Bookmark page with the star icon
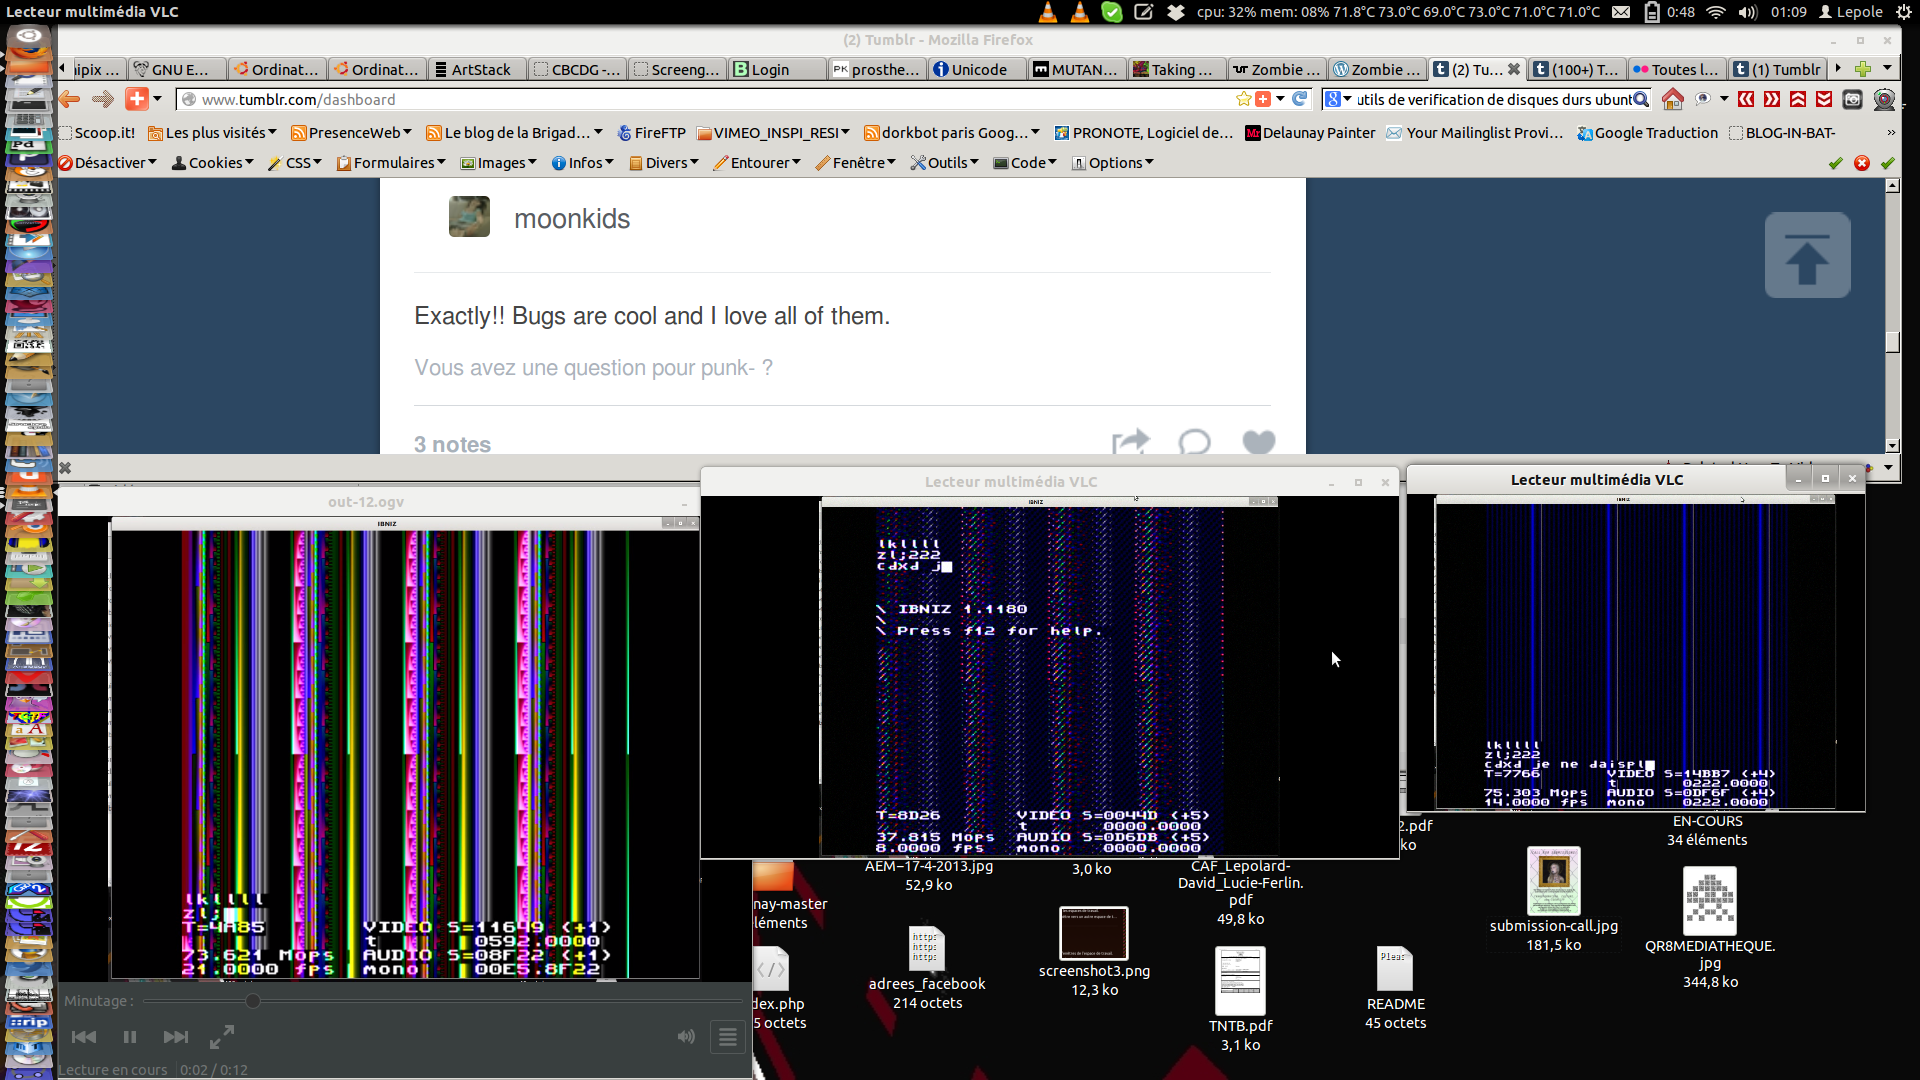 click(1243, 99)
